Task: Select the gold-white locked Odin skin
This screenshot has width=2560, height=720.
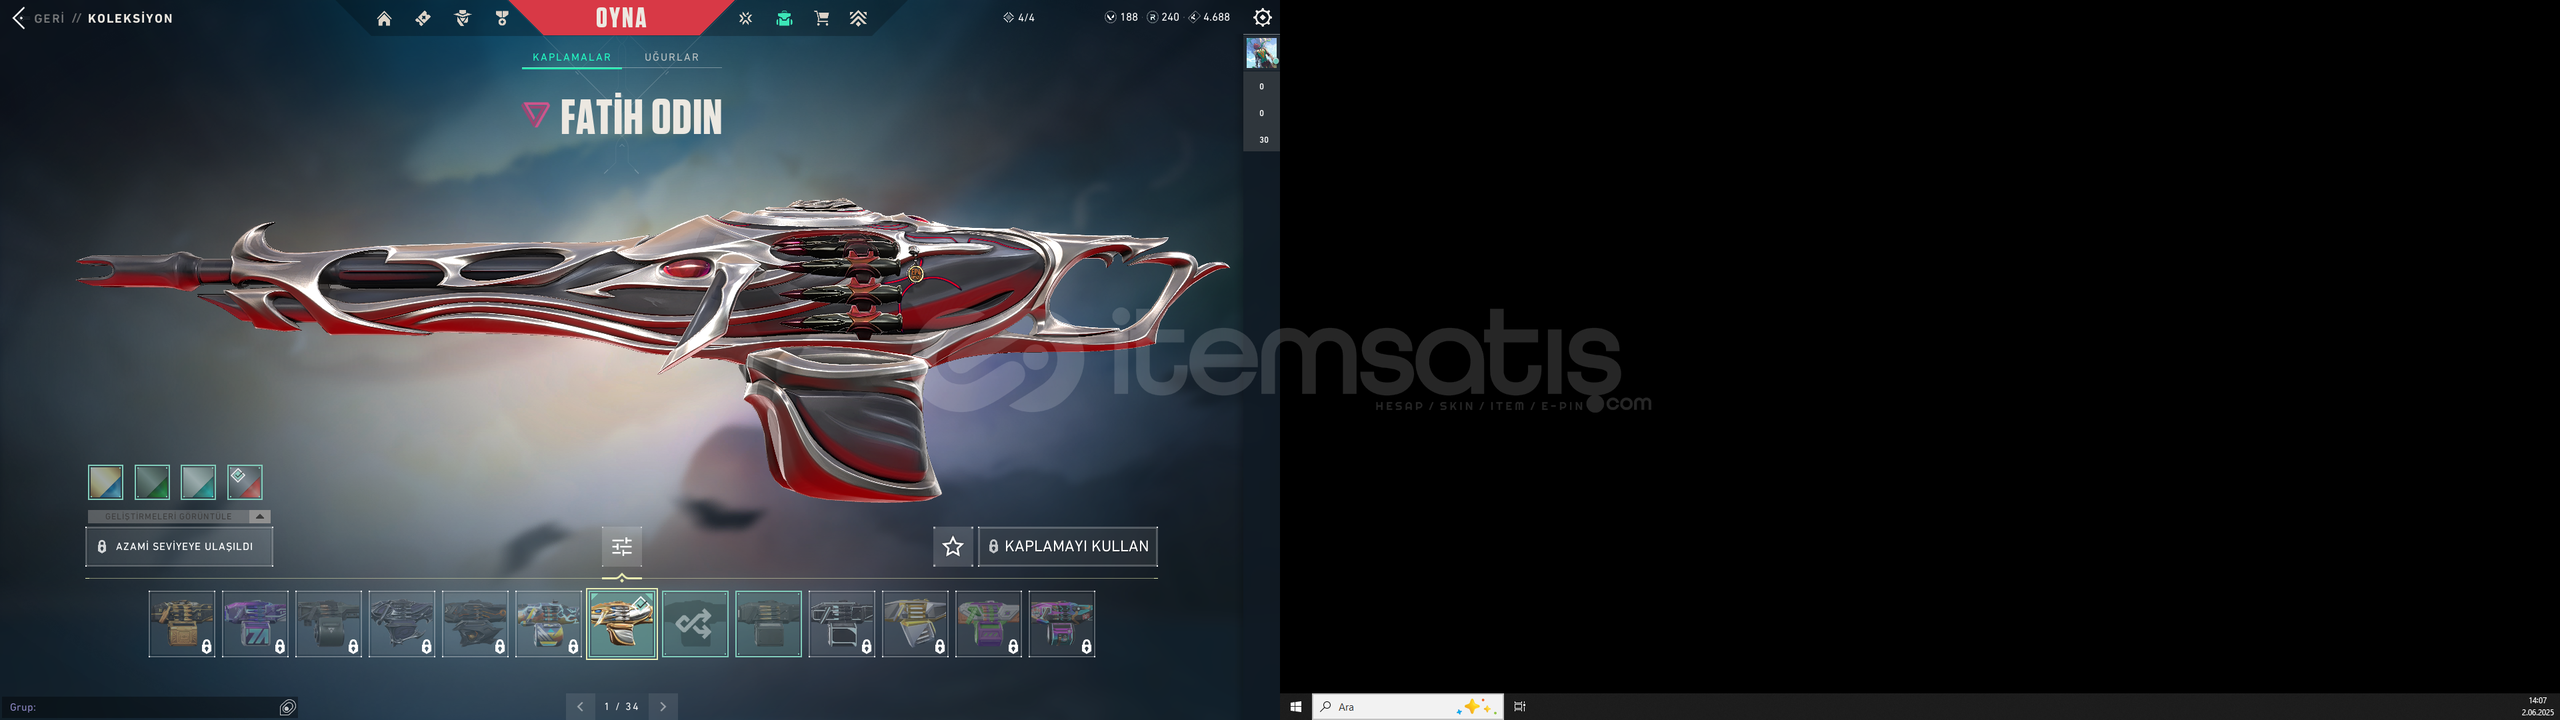Action: [x=915, y=624]
